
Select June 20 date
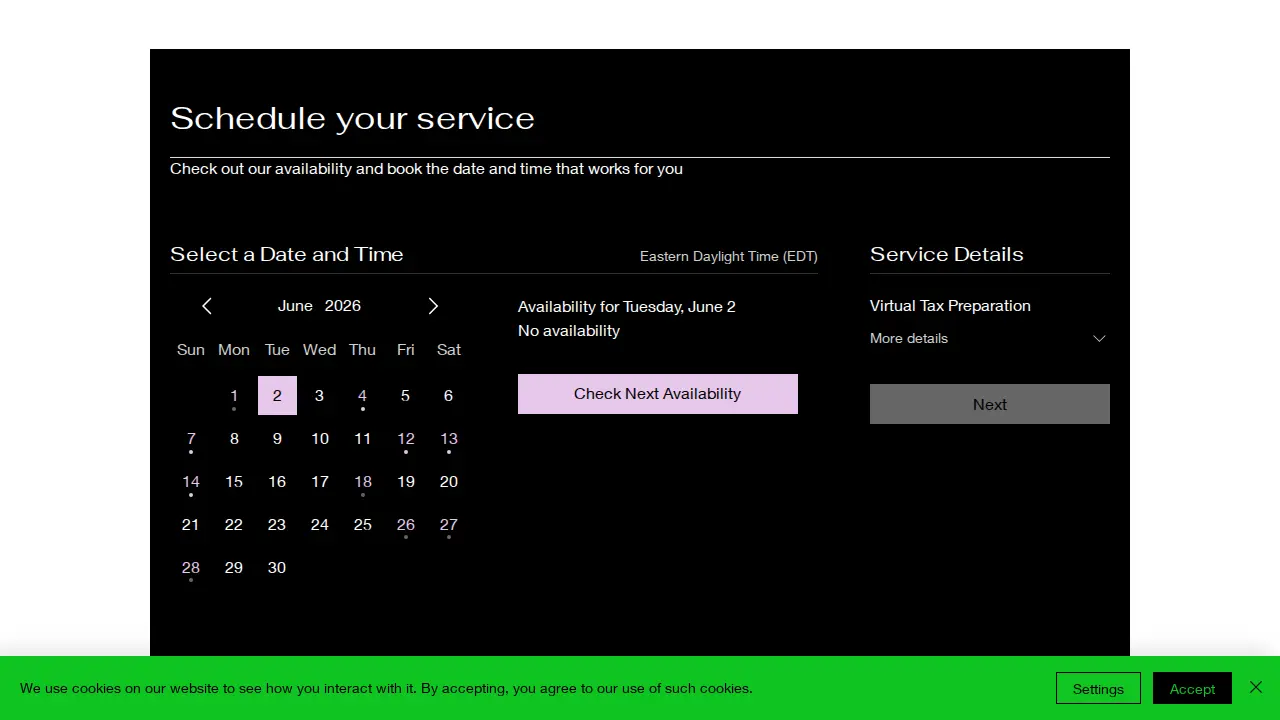pyautogui.click(x=449, y=482)
